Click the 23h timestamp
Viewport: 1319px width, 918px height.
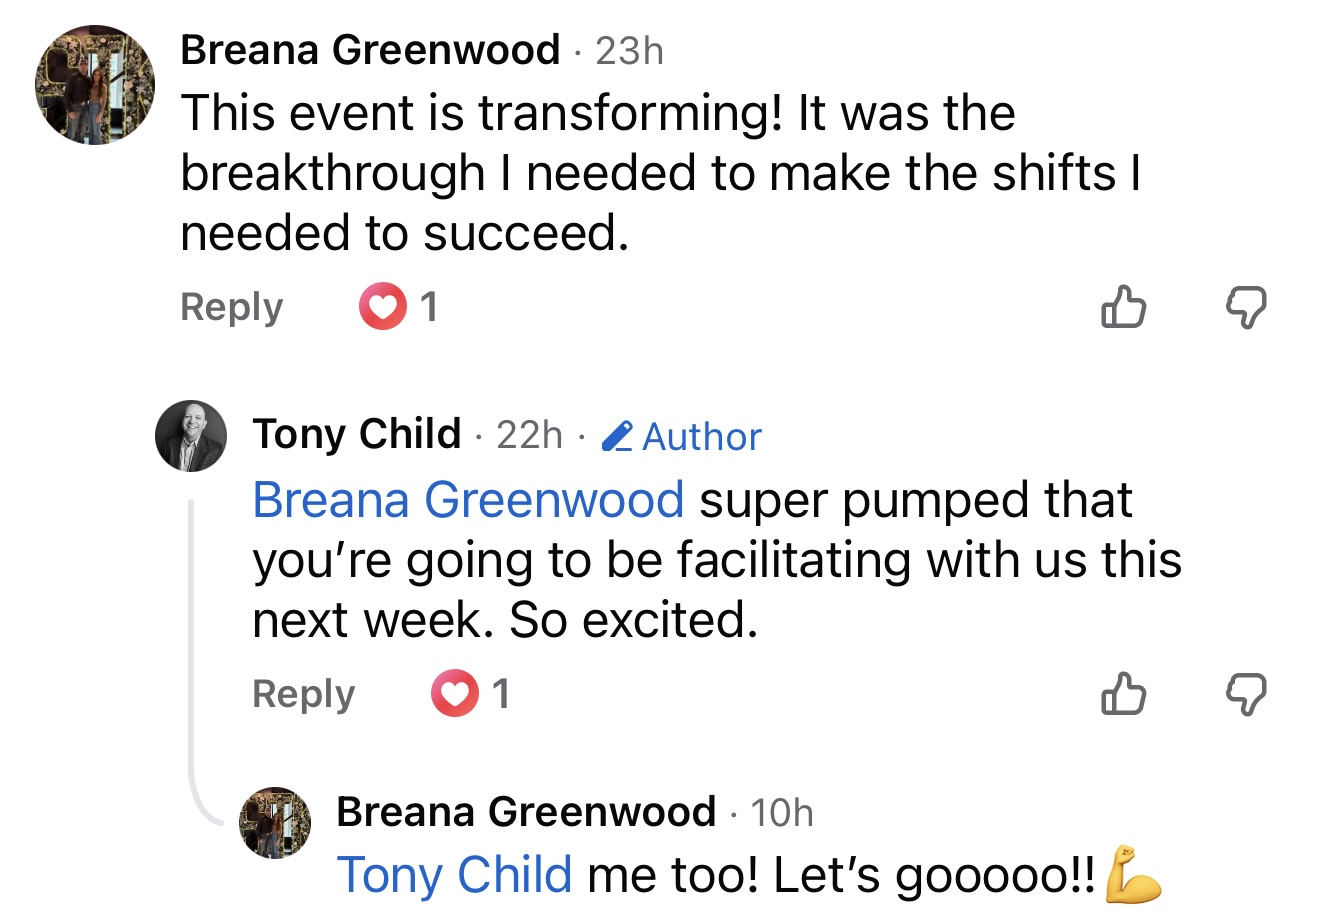pyautogui.click(x=629, y=51)
